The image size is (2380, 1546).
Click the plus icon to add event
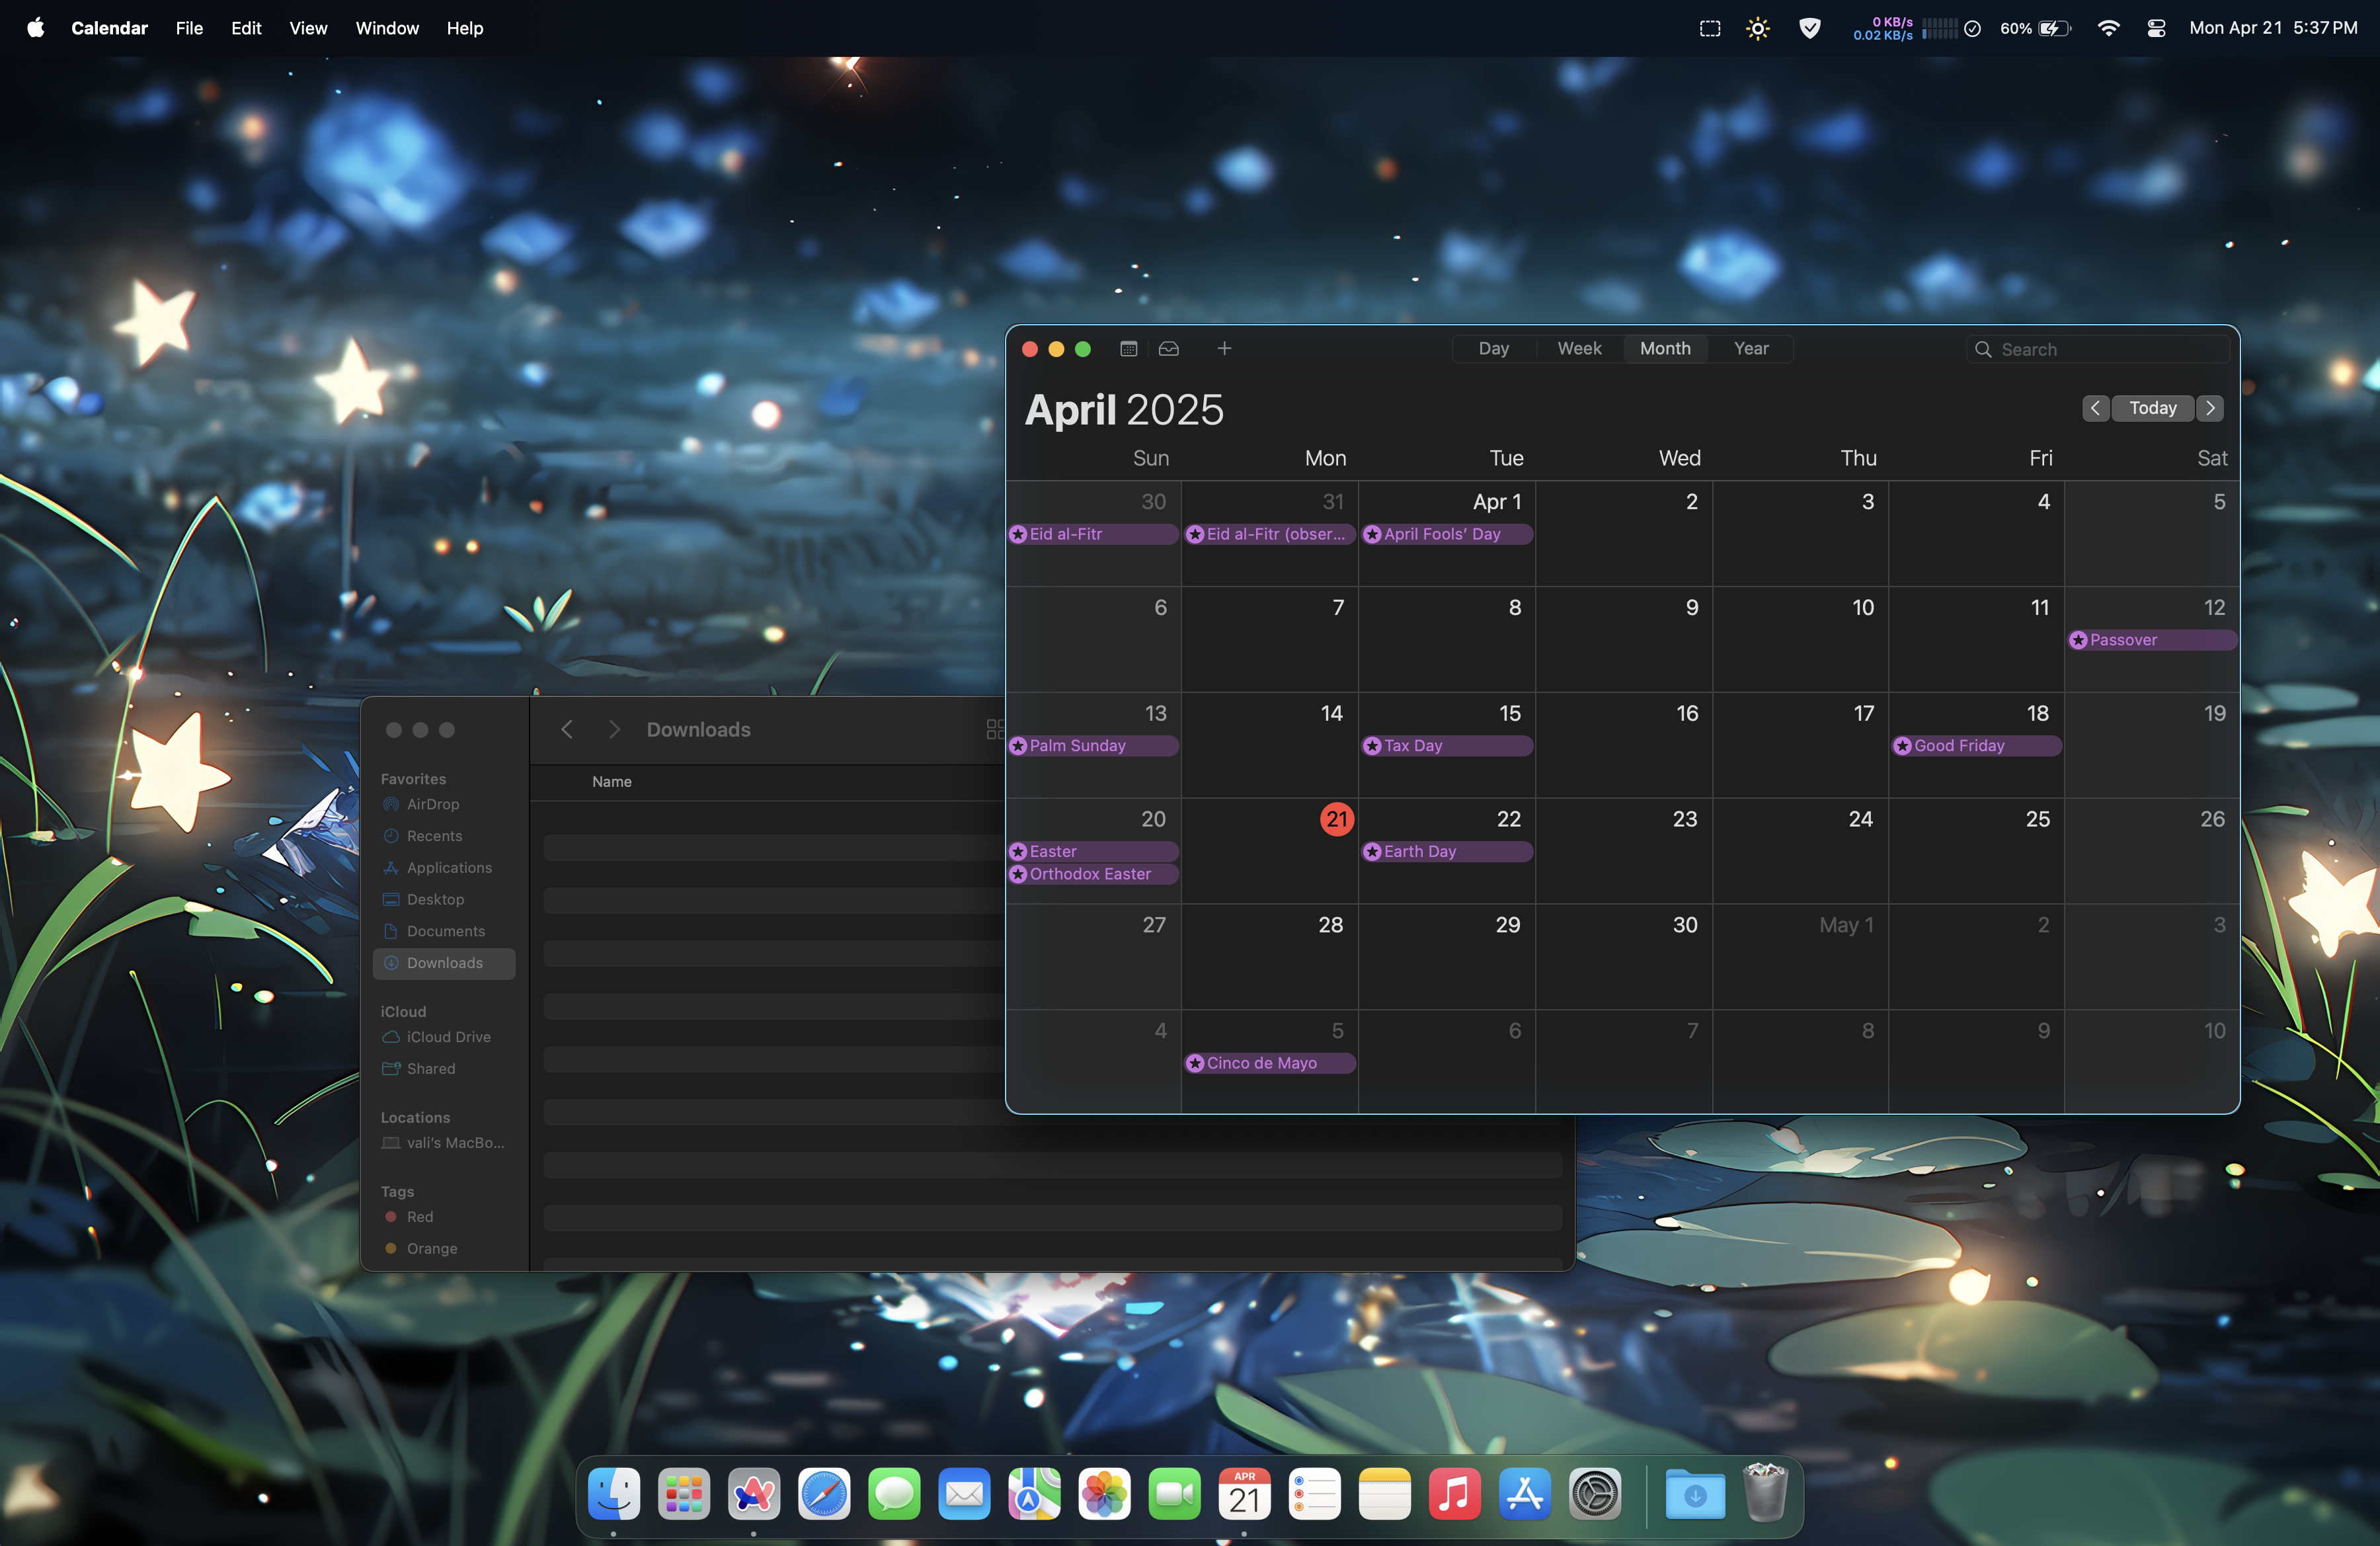1224,349
